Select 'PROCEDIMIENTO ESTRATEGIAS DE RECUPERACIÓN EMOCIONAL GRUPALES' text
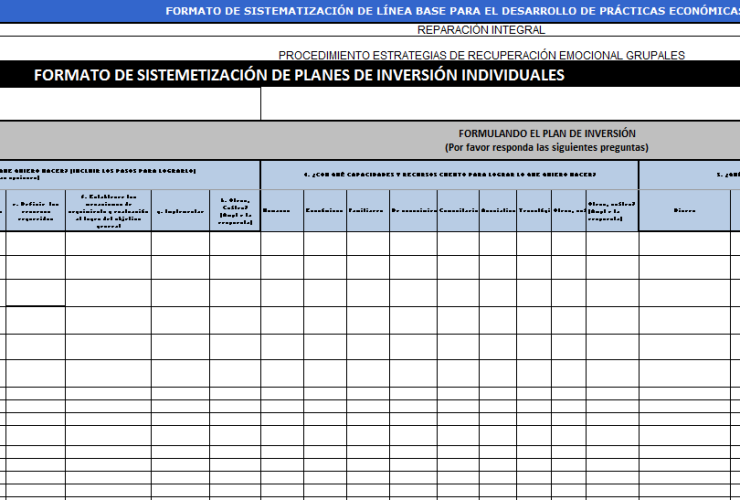The image size is (740, 500). (x=481, y=55)
